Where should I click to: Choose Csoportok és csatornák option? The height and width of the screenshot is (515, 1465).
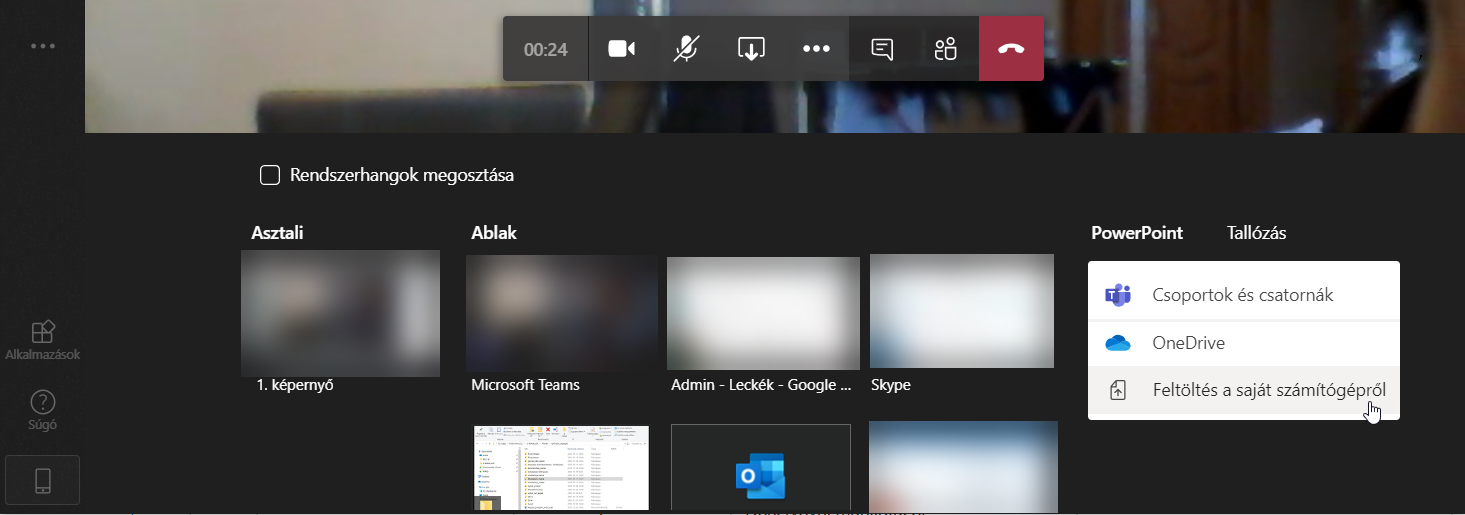coord(1243,295)
